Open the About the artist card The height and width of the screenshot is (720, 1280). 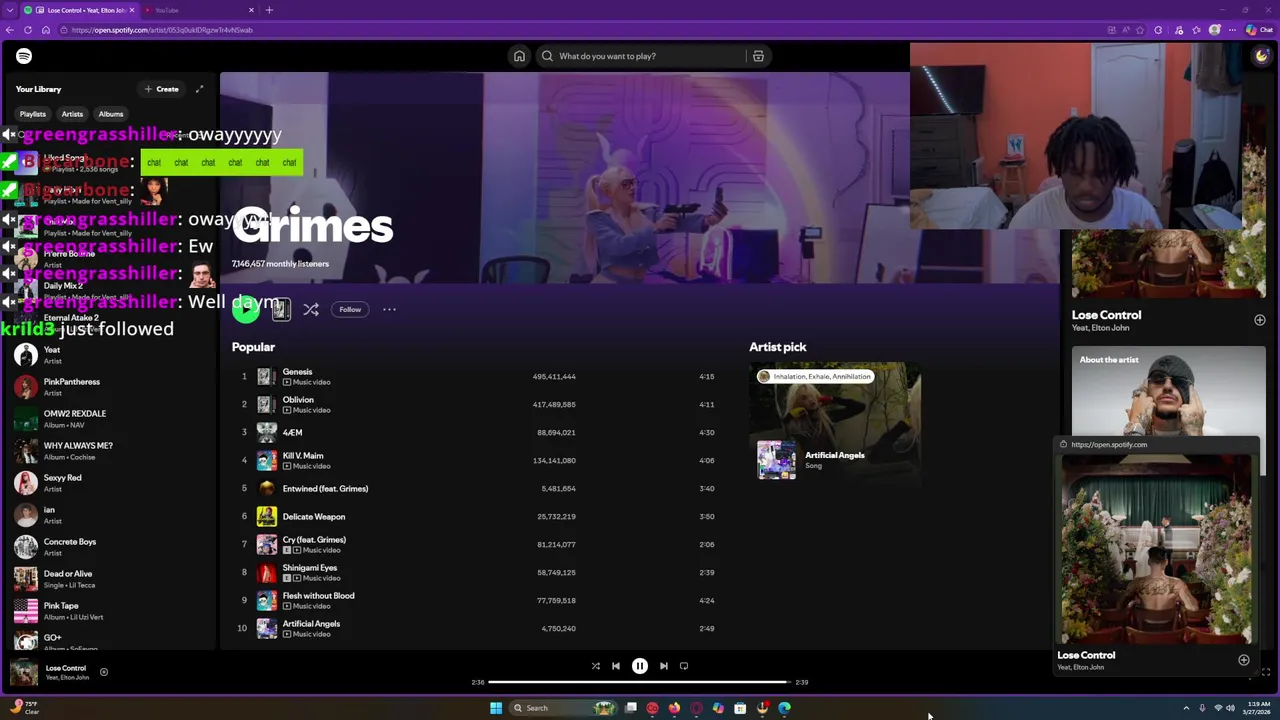pyautogui.click(x=1168, y=391)
